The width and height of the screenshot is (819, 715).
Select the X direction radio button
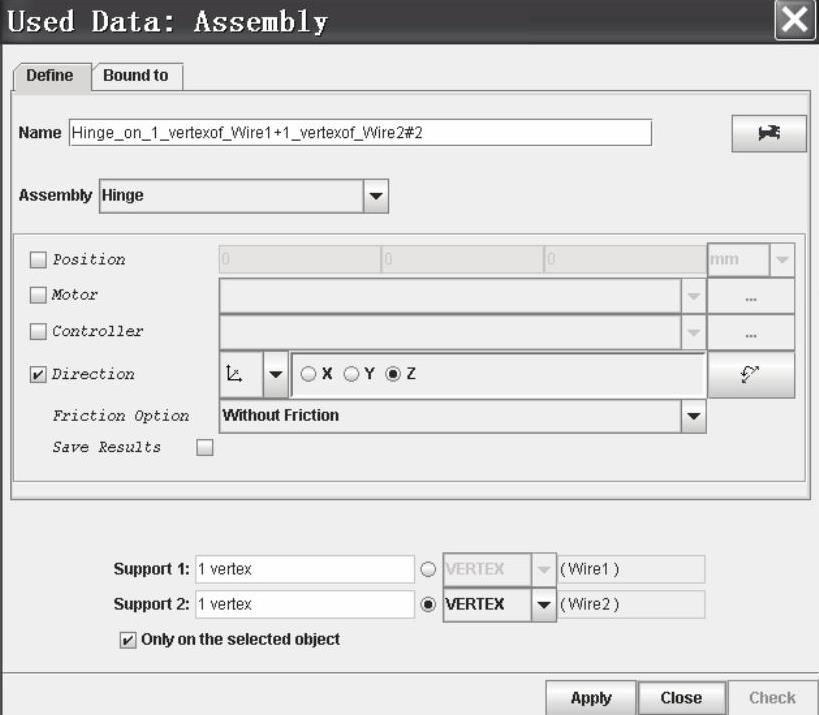point(308,374)
